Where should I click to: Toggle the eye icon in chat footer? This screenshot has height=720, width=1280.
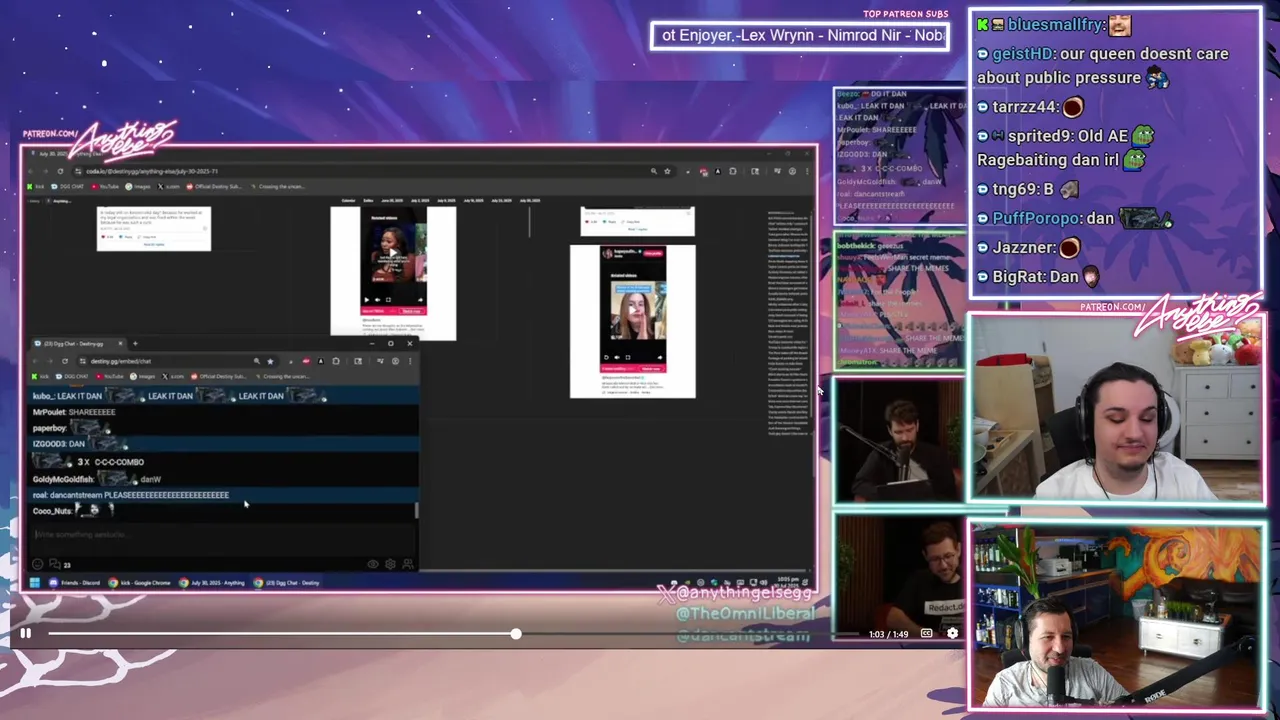point(373,565)
